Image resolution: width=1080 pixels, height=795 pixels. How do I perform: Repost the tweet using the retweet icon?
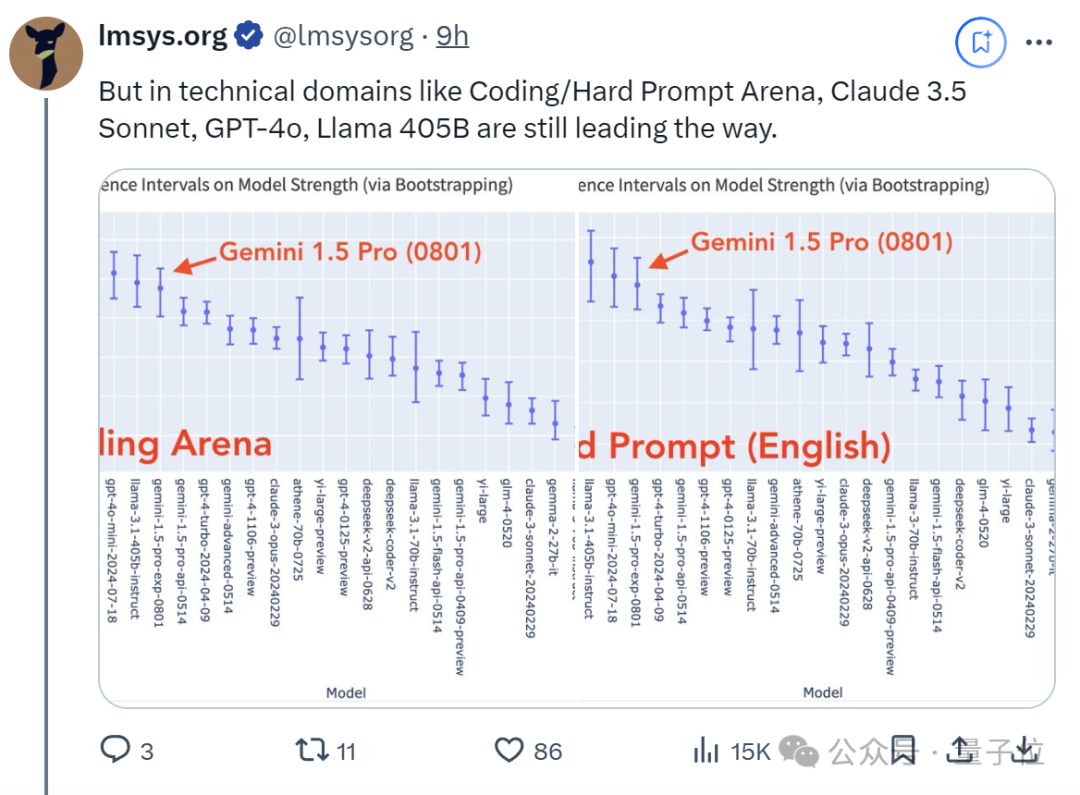click(312, 750)
